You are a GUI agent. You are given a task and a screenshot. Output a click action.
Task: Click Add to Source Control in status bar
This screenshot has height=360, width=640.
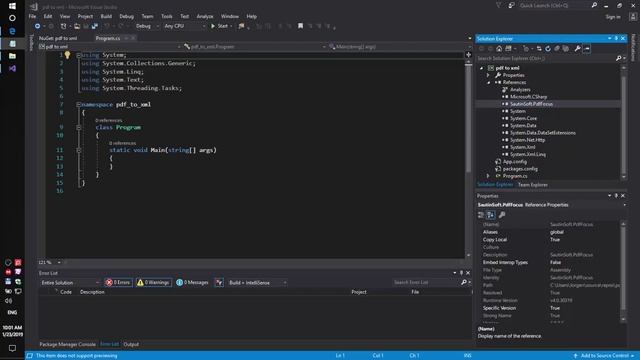(603, 356)
